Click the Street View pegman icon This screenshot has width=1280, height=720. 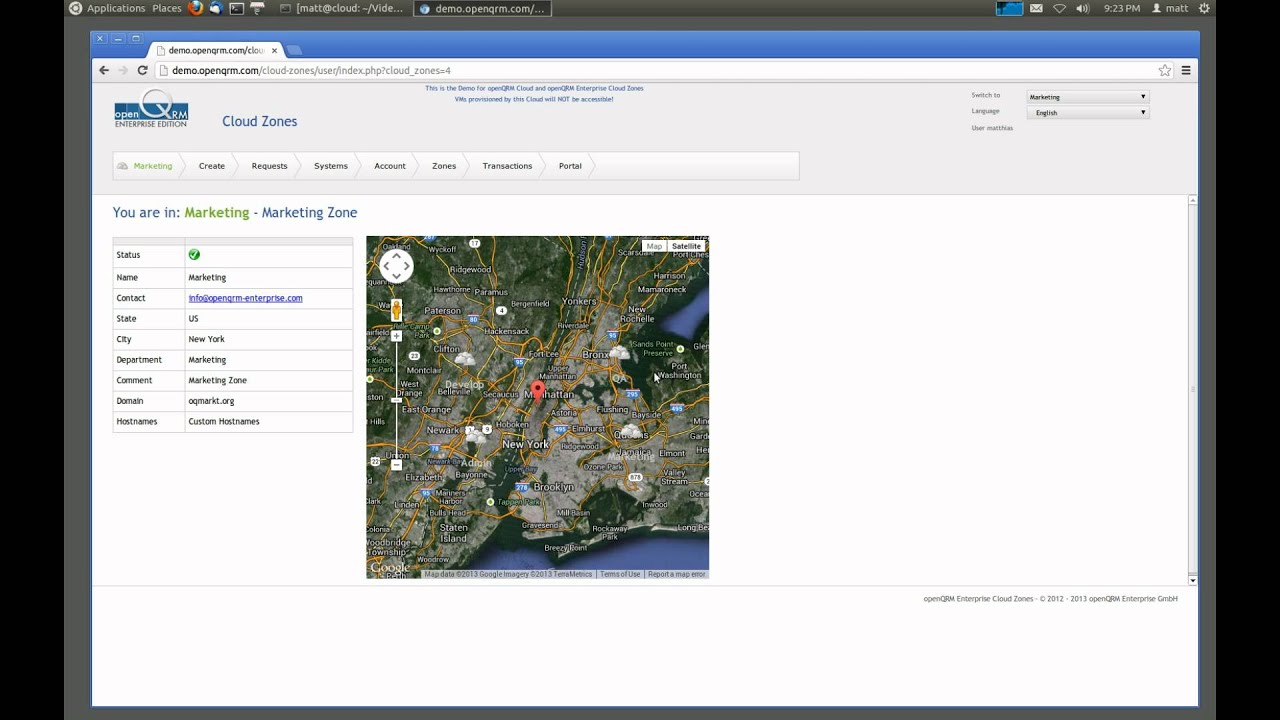click(x=396, y=310)
